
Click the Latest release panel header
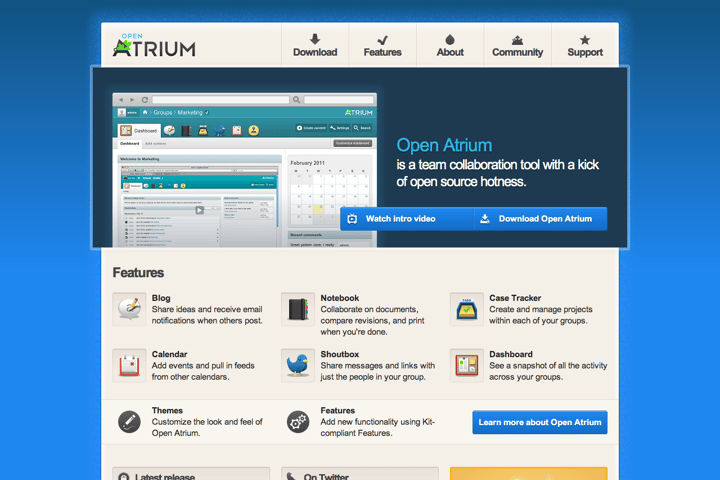(191, 474)
